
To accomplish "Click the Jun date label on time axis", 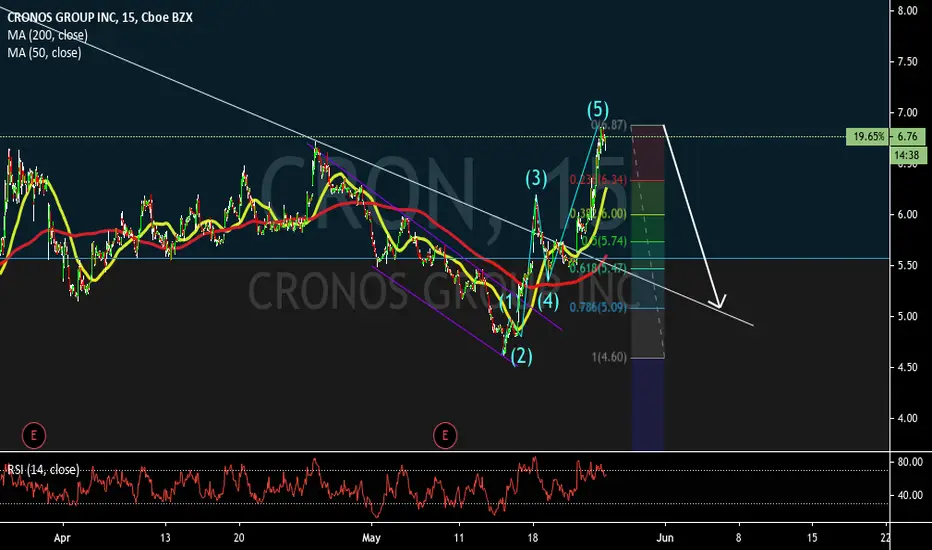I will tap(665, 538).
